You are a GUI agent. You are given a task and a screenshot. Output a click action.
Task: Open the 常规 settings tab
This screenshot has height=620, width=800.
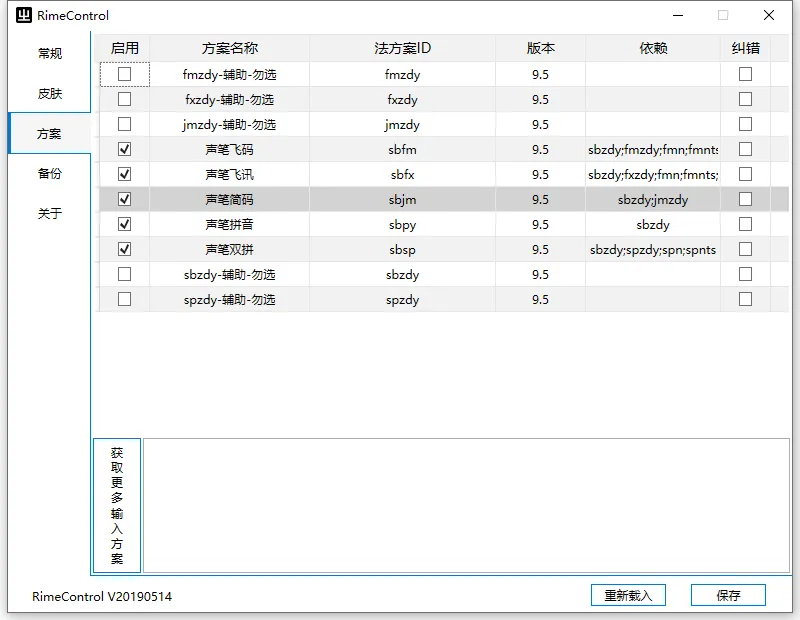(49, 54)
